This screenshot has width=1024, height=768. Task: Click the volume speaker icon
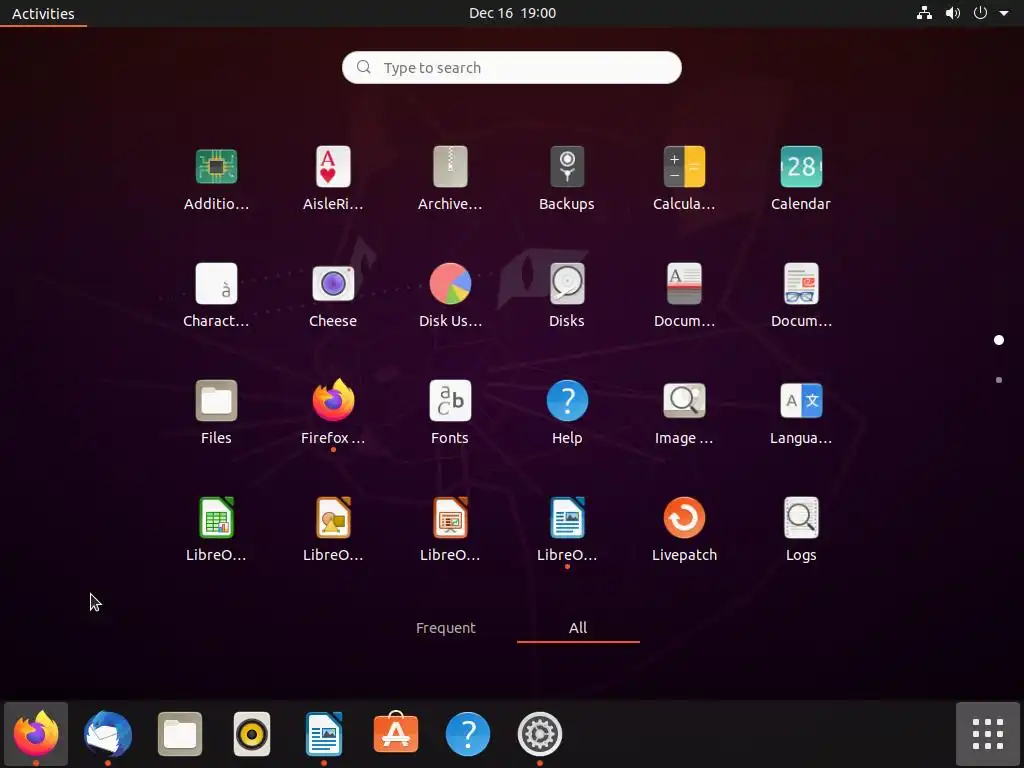coord(953,13)
